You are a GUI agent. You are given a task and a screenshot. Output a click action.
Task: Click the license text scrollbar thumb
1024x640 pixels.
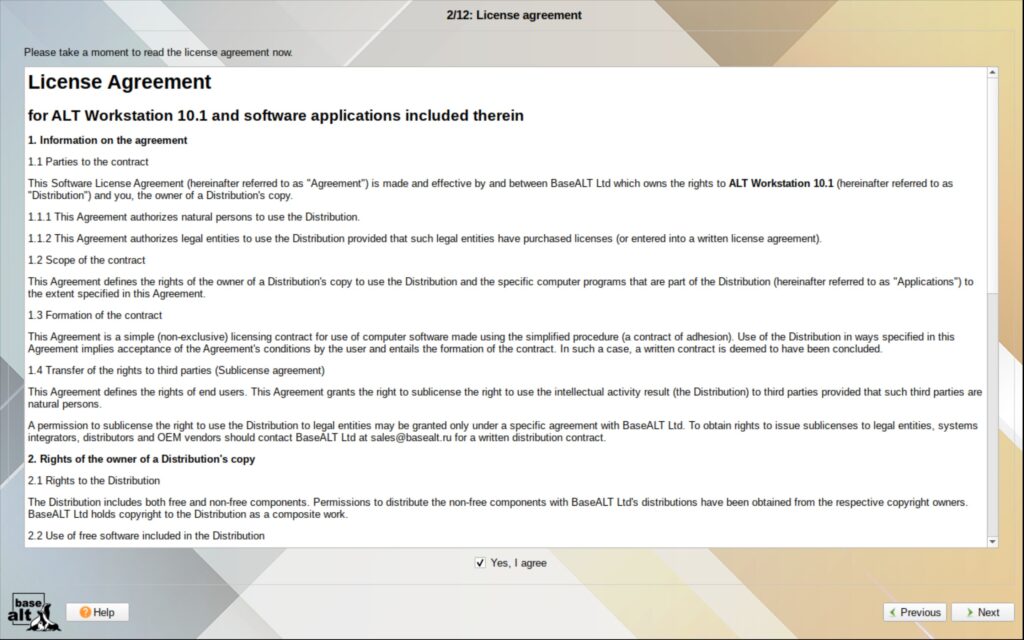pos(993,186)
